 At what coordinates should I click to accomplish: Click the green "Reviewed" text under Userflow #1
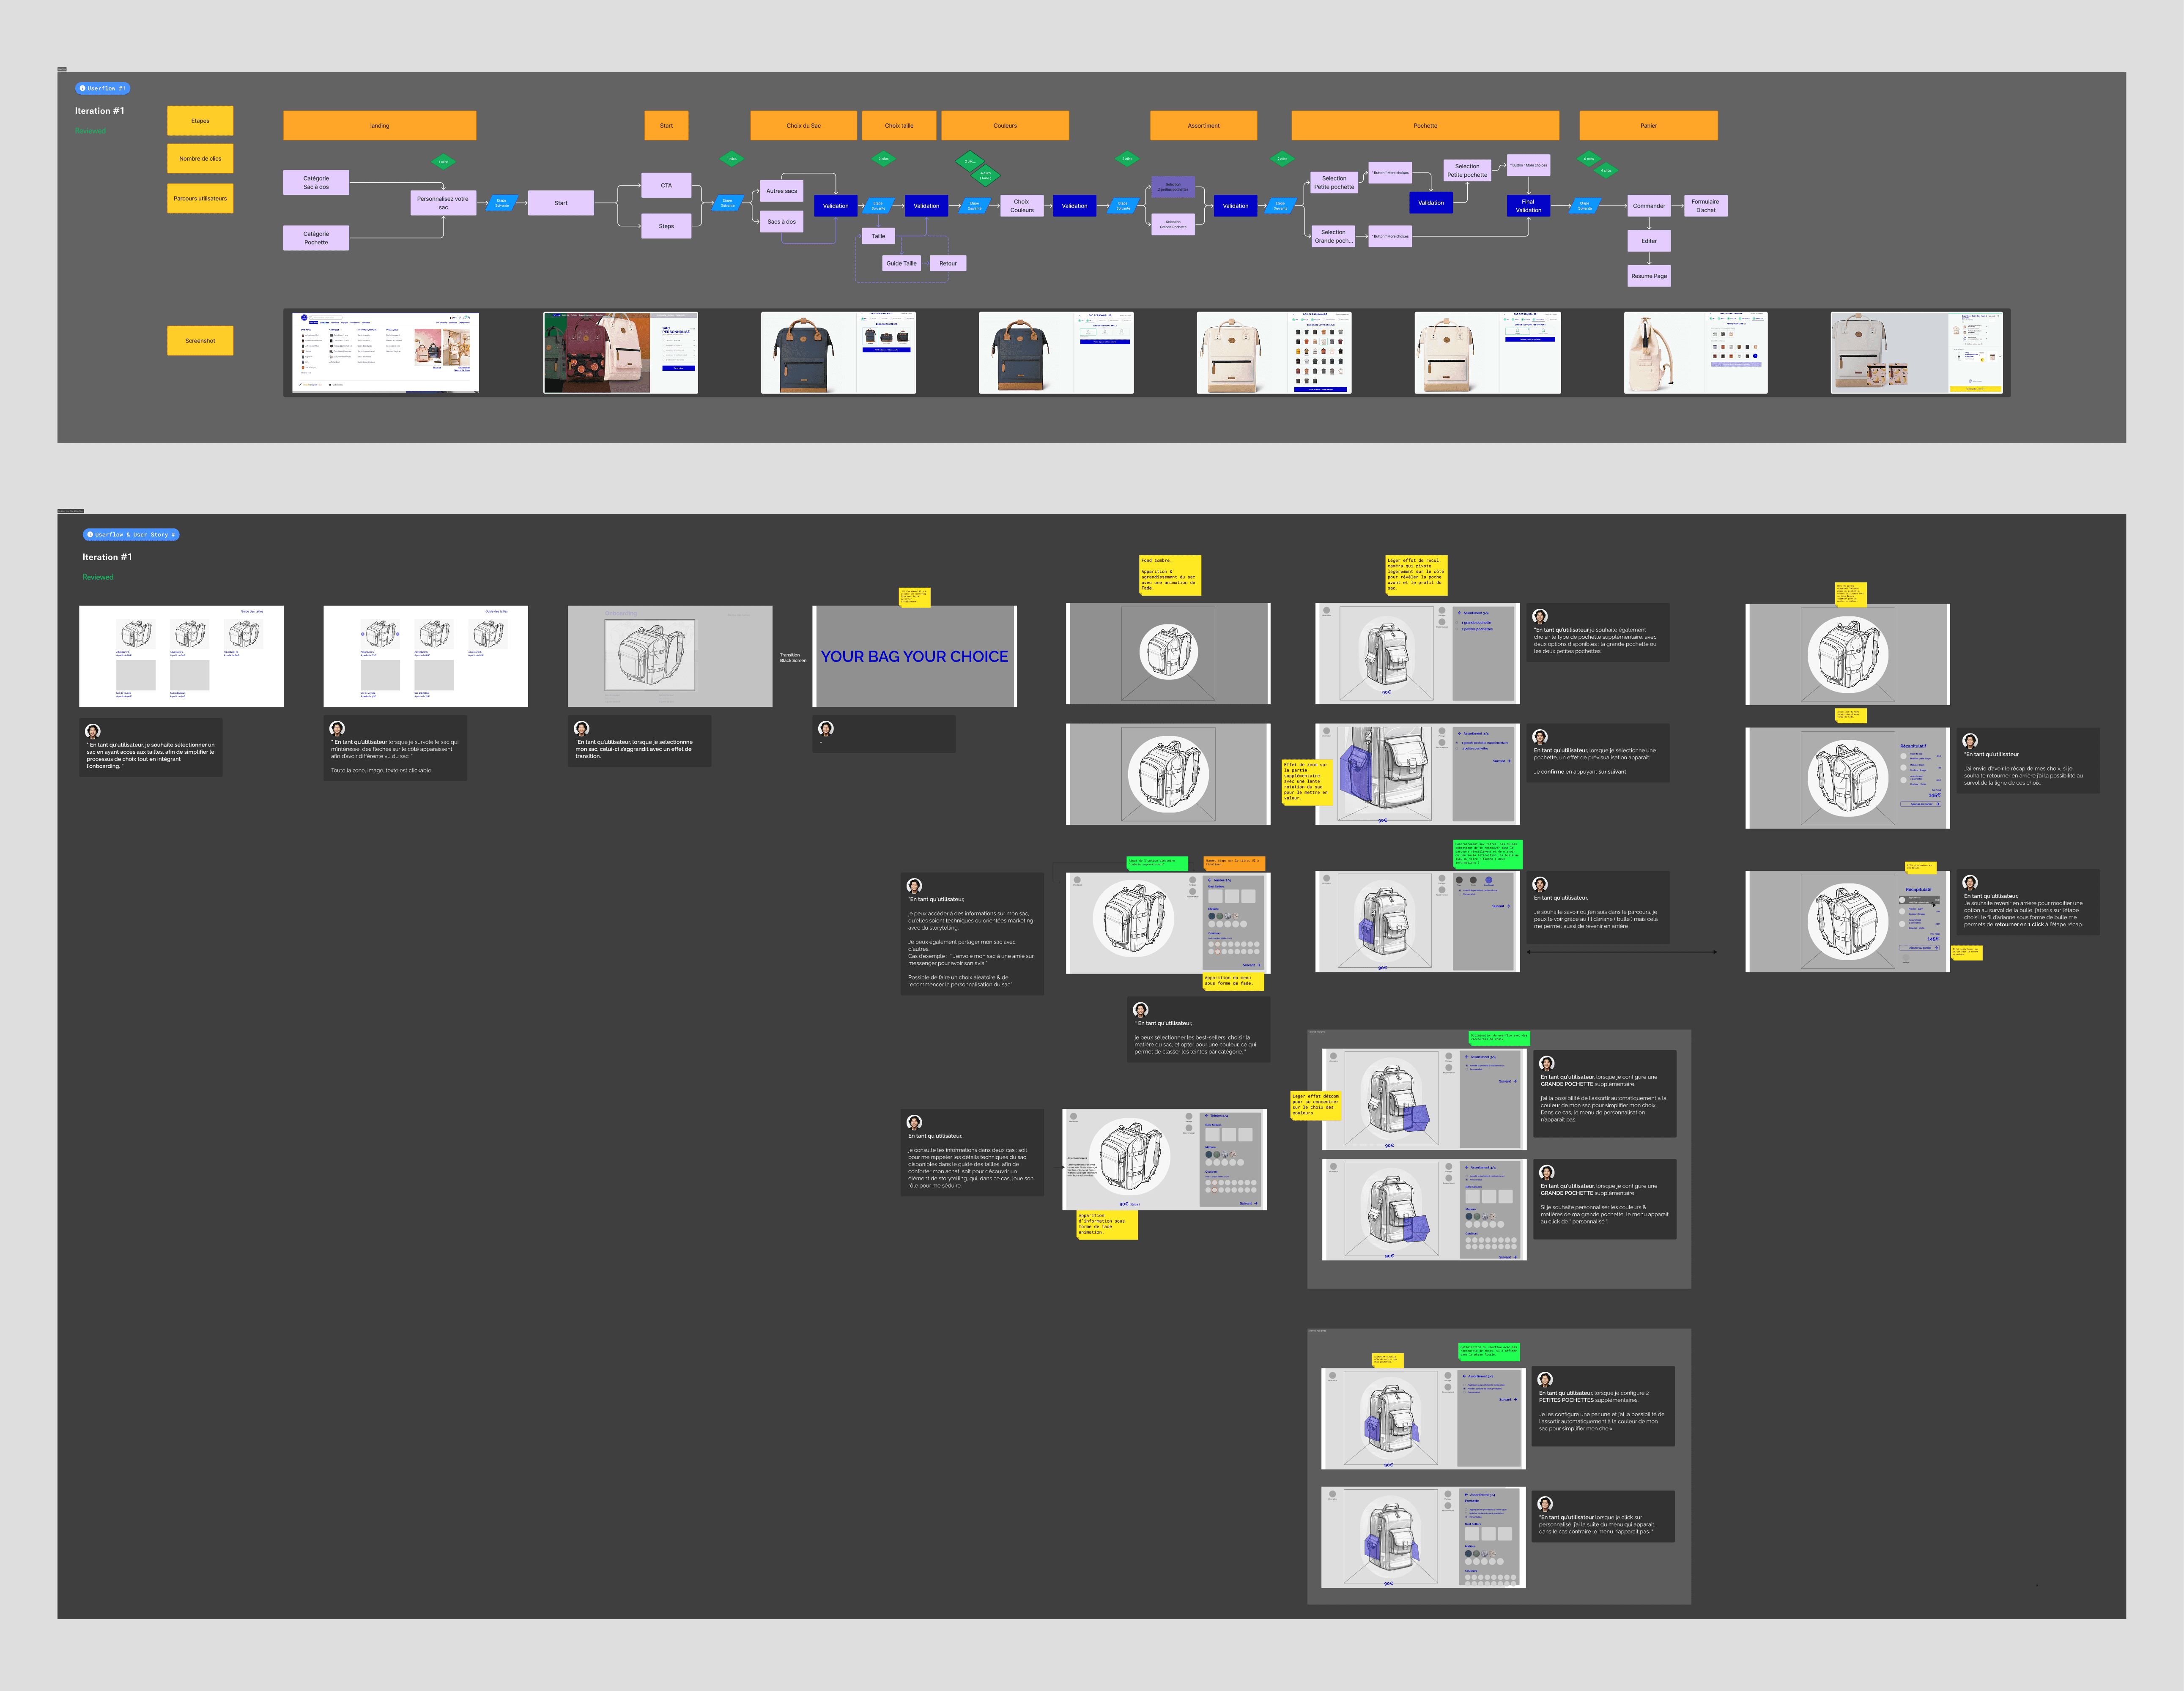click(90, 131)
